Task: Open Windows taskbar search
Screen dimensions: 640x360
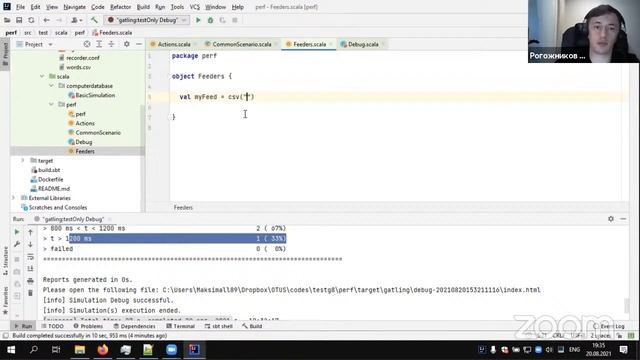Action: point(34,350)
